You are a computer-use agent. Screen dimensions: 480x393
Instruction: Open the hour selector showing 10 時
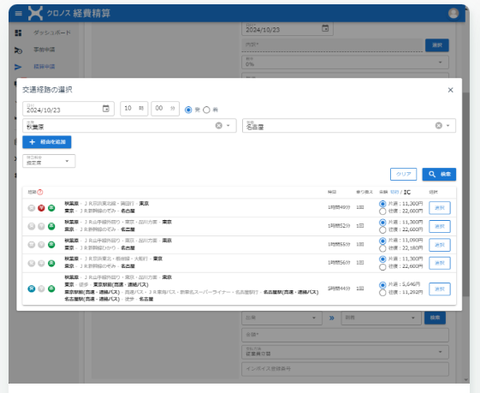pos(134,108)
